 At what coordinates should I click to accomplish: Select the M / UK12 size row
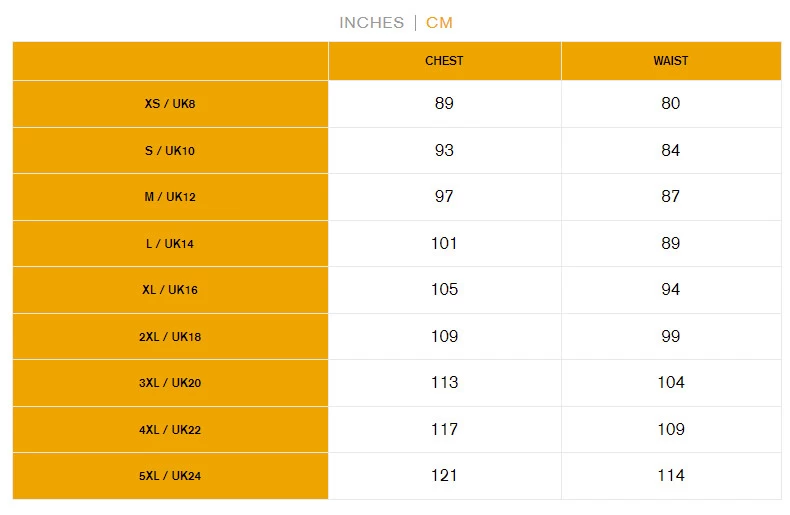click(x=170, y=197)
